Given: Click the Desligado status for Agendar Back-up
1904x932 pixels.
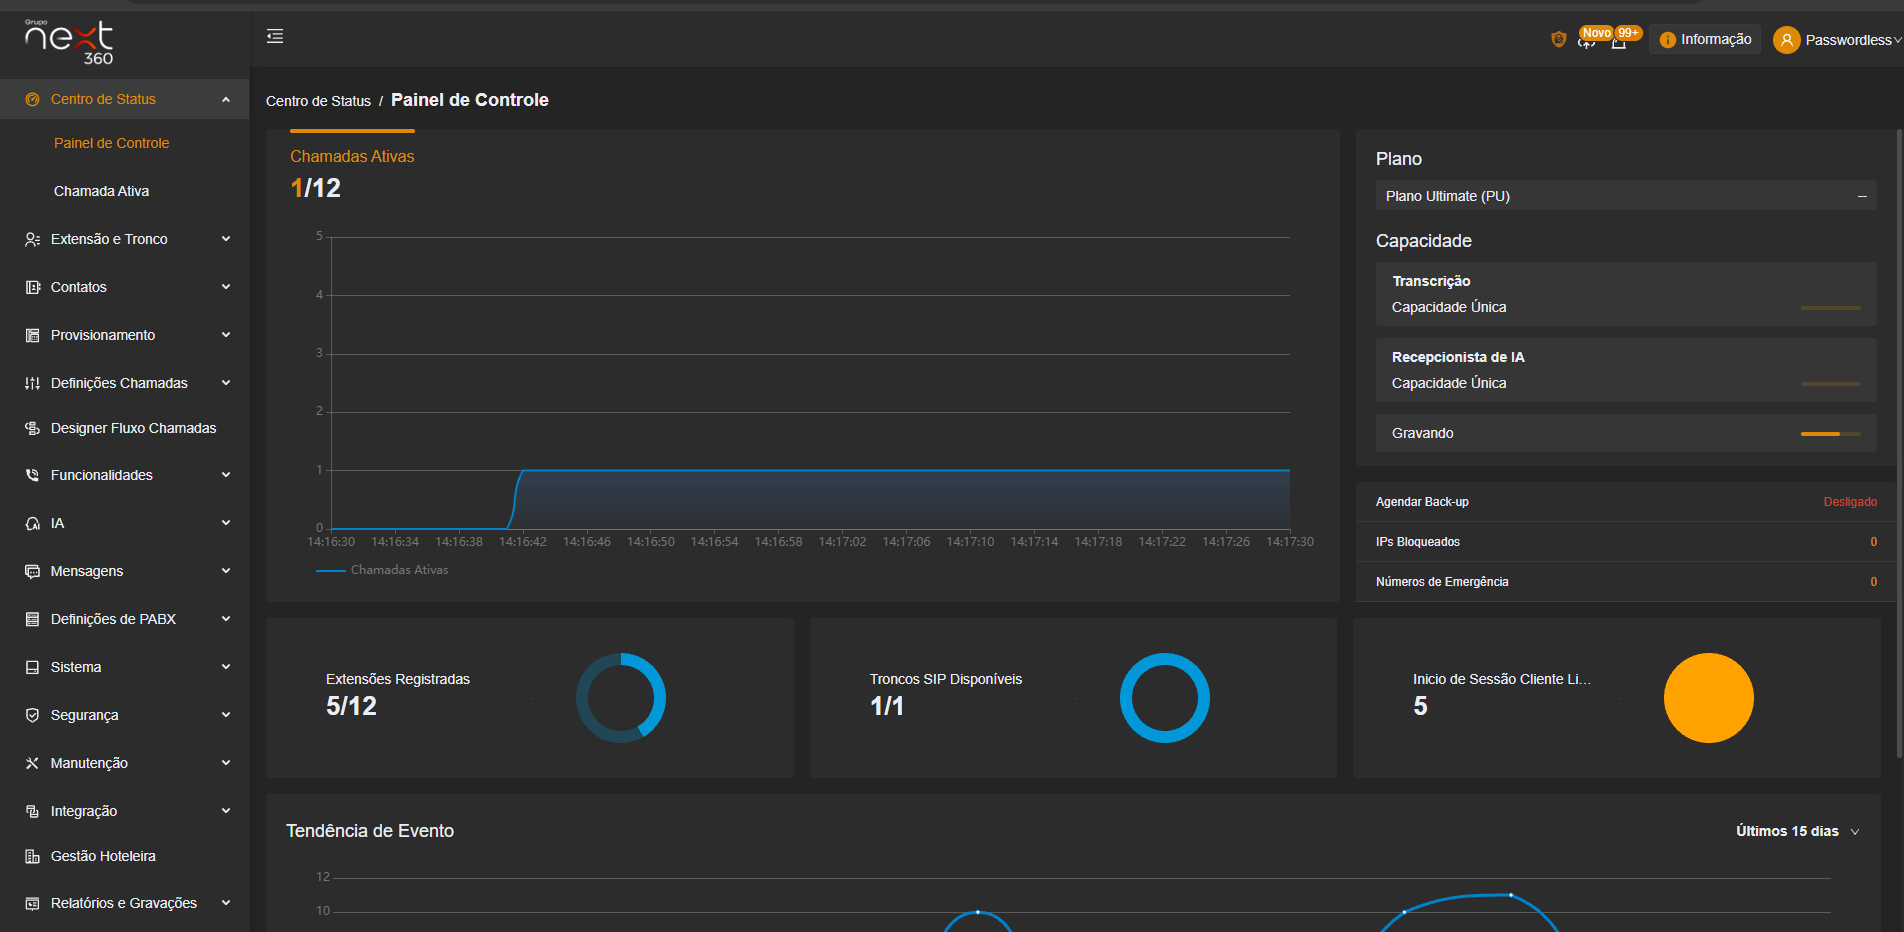Looking at the screenshot, I should [1850, 502].
